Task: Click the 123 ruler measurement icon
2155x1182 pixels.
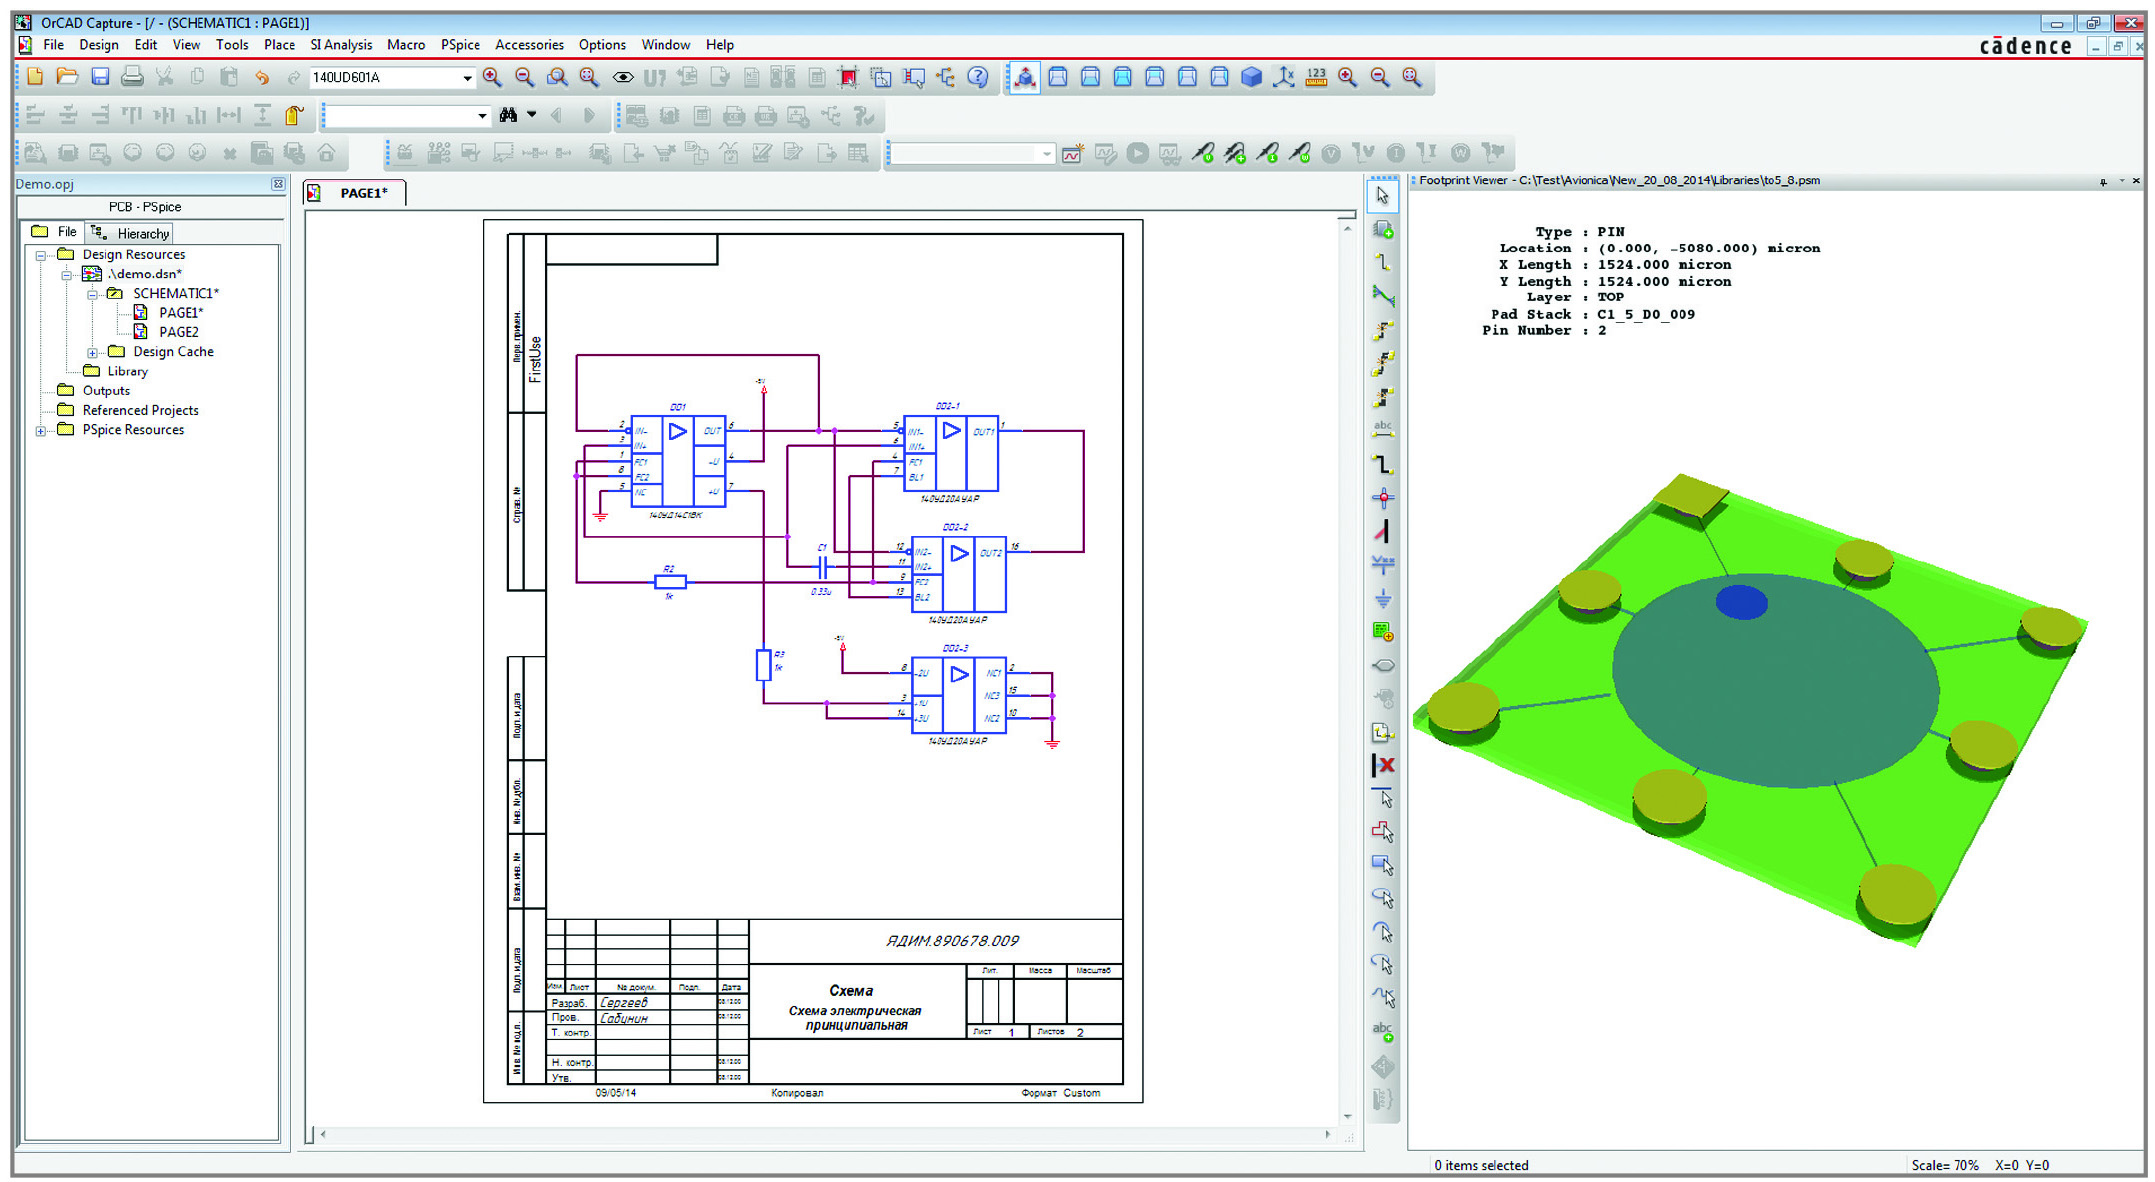Action: point(1316,77)
